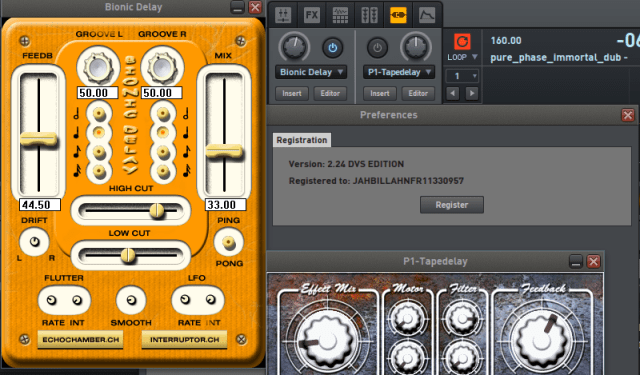The image size is (640, 375).
Task: Click the left arrow loop move button
Action: point(452,93)
